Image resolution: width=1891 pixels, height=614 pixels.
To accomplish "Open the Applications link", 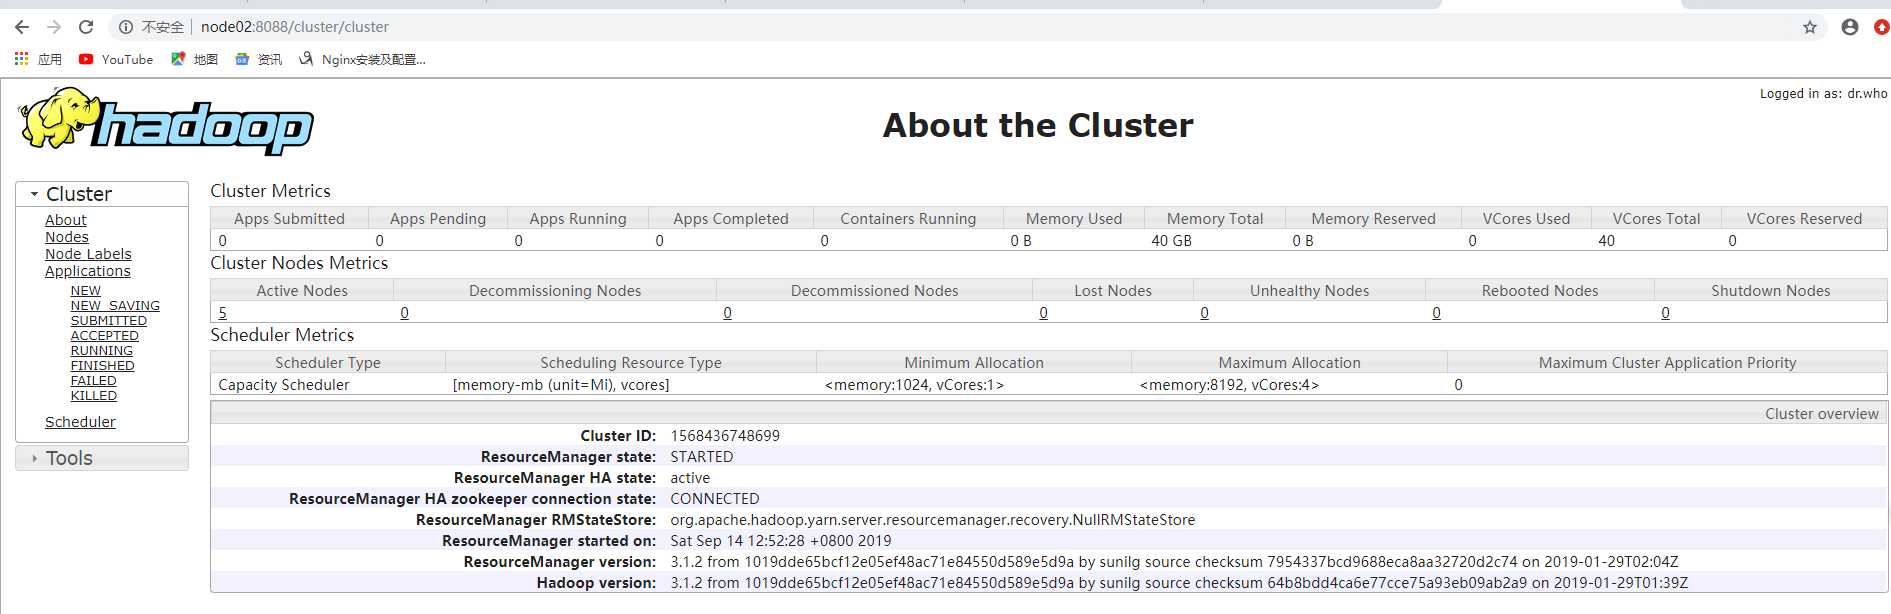I will point(88,271).
